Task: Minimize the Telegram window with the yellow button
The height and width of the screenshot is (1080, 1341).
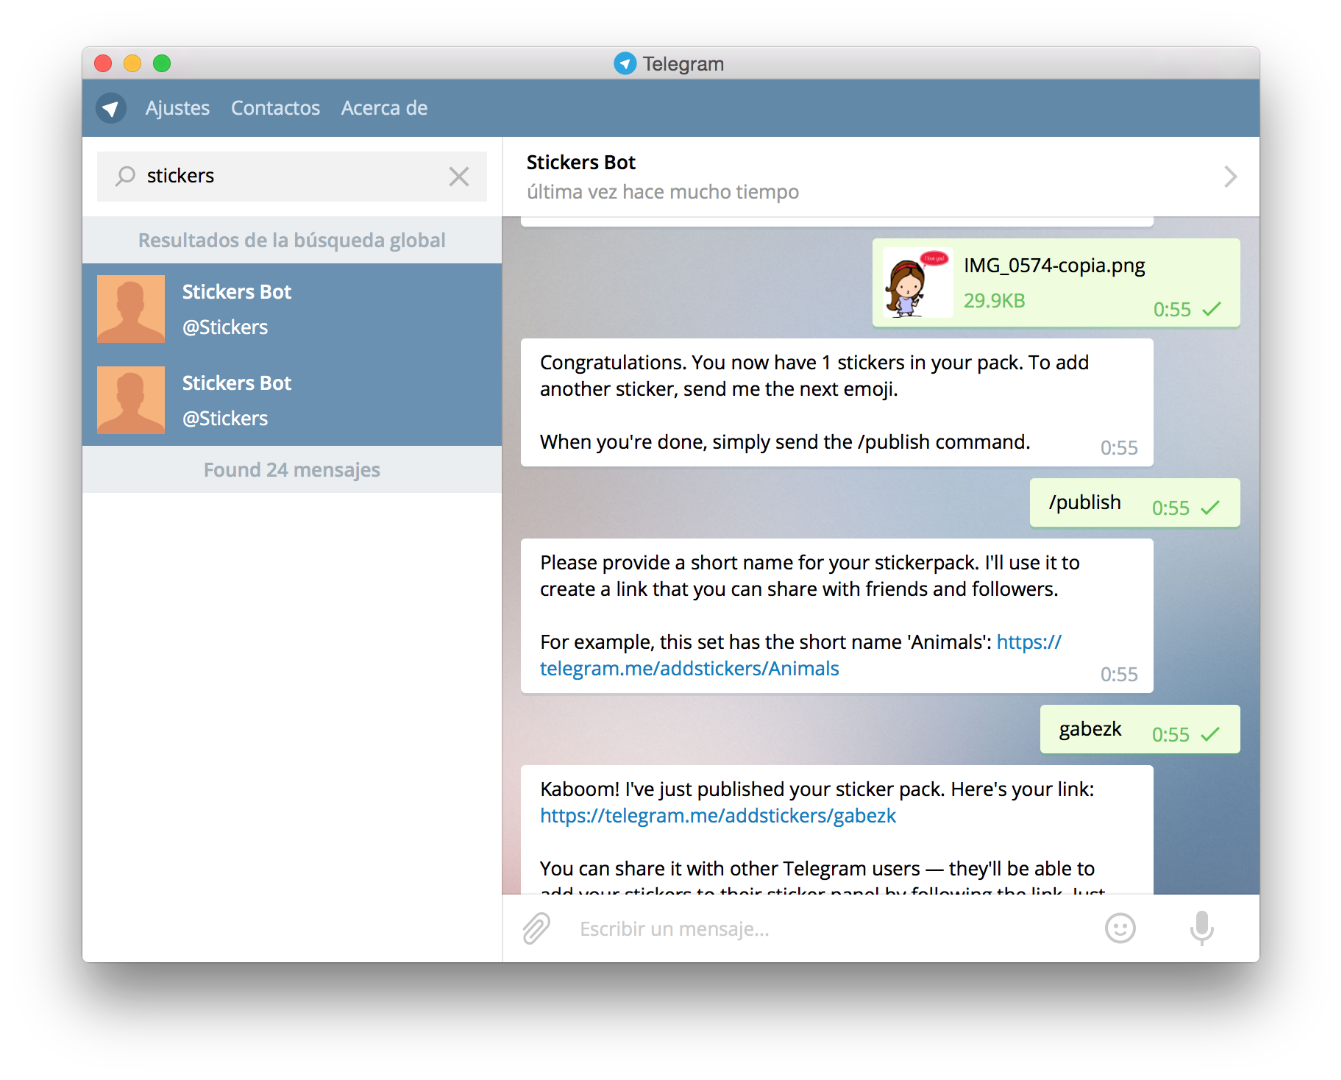Action: click(132, 63)
